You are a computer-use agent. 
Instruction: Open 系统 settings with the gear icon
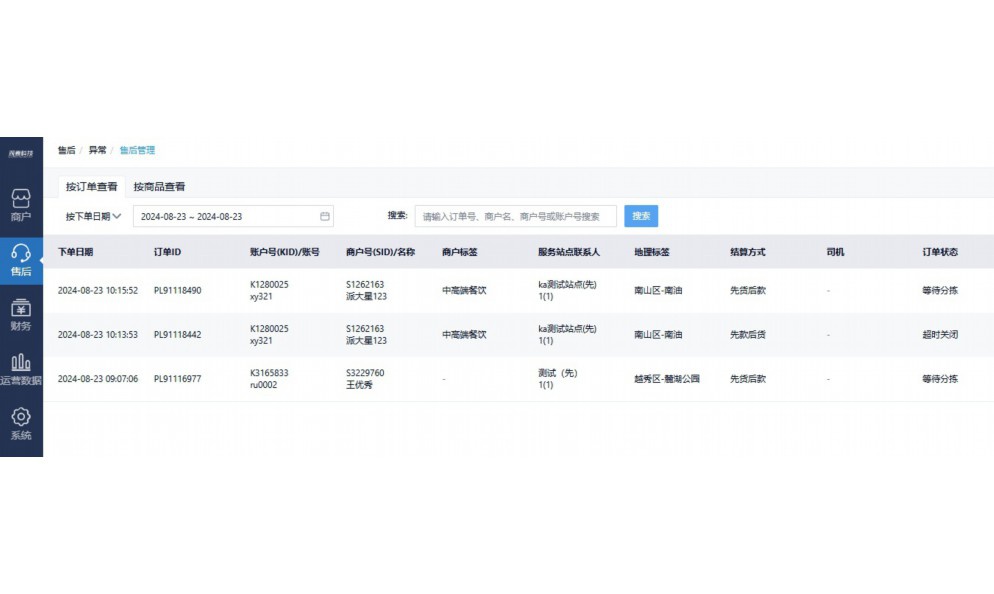coord(21,420)
